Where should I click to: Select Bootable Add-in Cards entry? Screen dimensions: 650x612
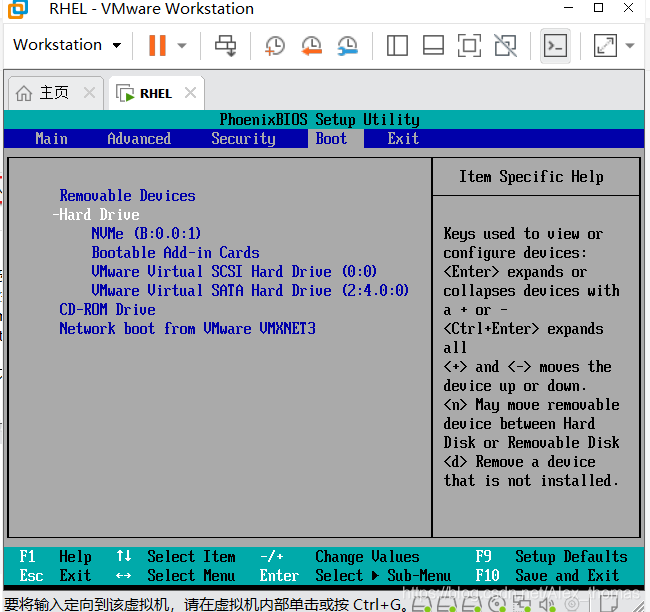[x=175, y=253]
